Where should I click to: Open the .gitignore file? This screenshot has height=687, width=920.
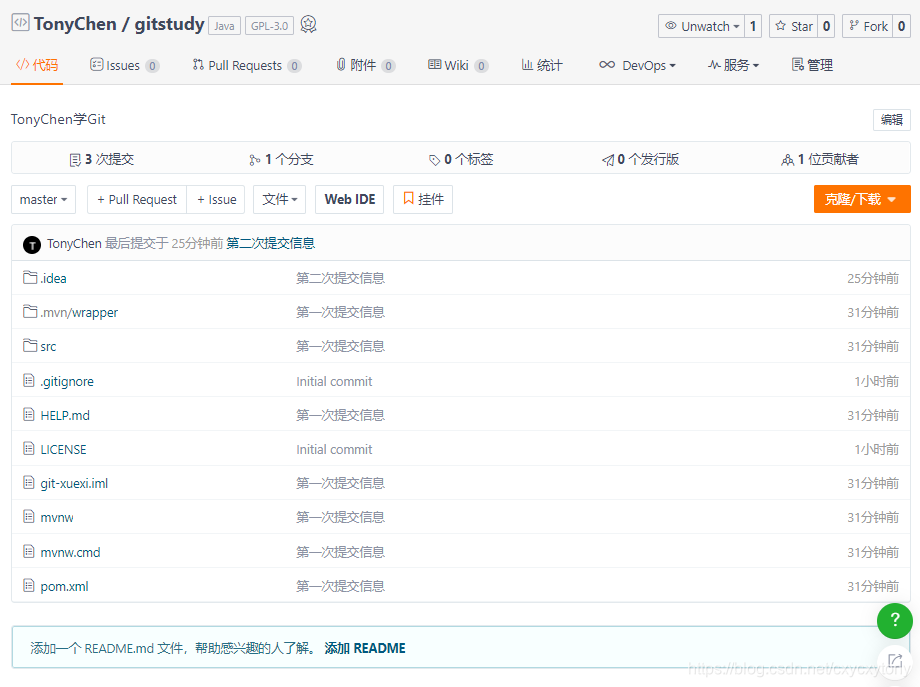(x=67, y=381)
